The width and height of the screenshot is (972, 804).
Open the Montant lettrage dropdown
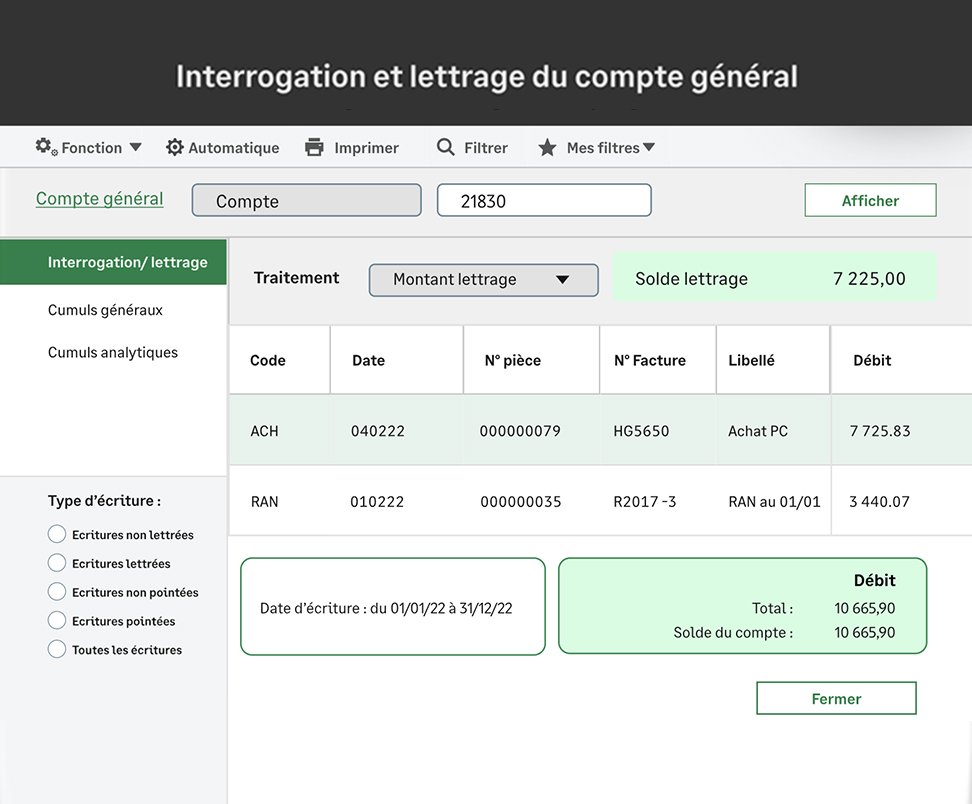click(x=483, y=280)
